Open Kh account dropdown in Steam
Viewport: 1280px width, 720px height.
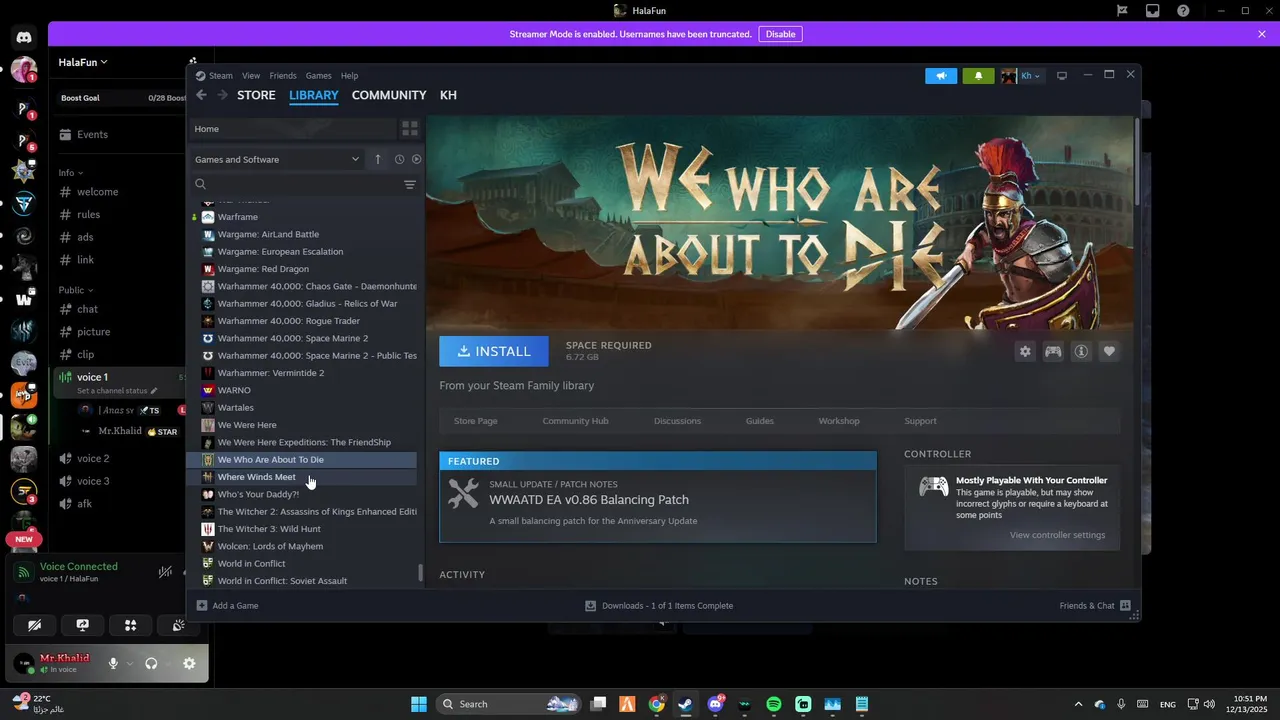click(1022, 75)
